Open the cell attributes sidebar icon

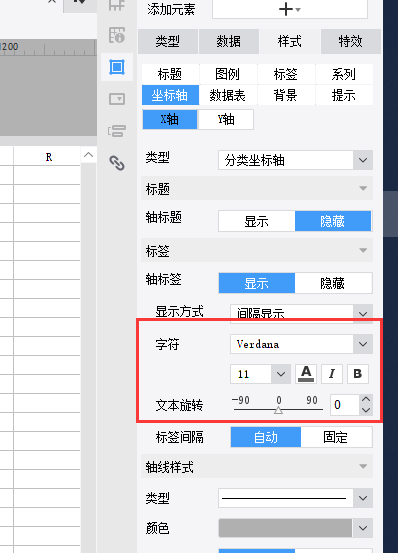[x=117, y=35]
